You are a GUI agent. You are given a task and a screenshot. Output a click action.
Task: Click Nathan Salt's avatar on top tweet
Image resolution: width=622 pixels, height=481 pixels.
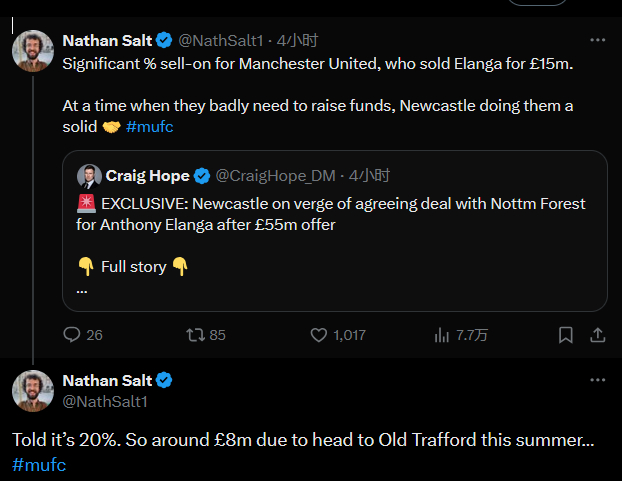(x=33, y=51)
